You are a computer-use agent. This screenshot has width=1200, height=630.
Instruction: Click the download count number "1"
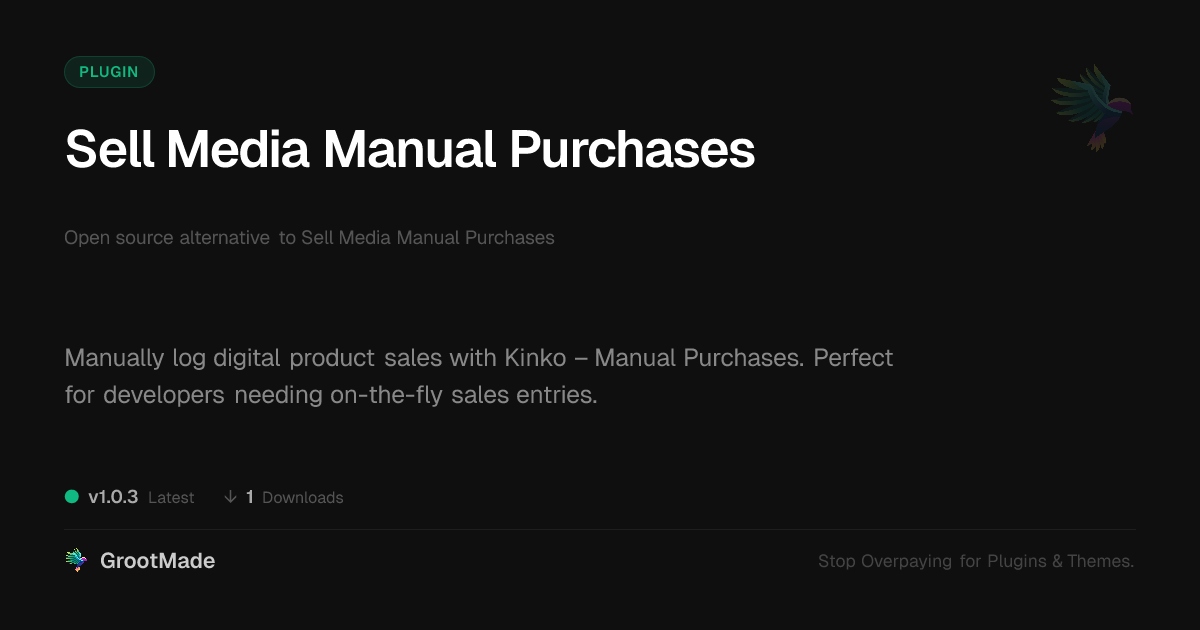click(250, 497)
